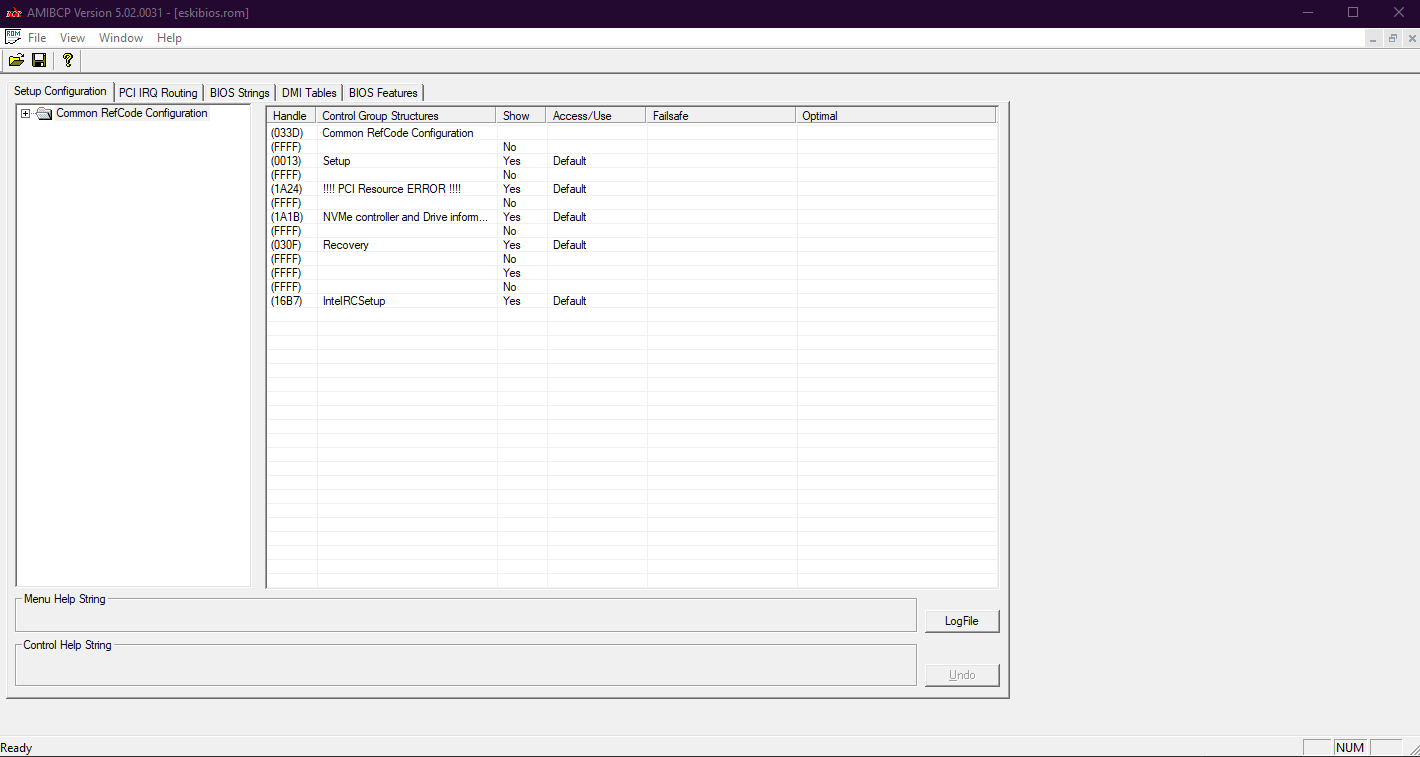Click the LogFile button
Image resolution: width=1420 pixels, height=757 pixels.
tap(962, 621)
